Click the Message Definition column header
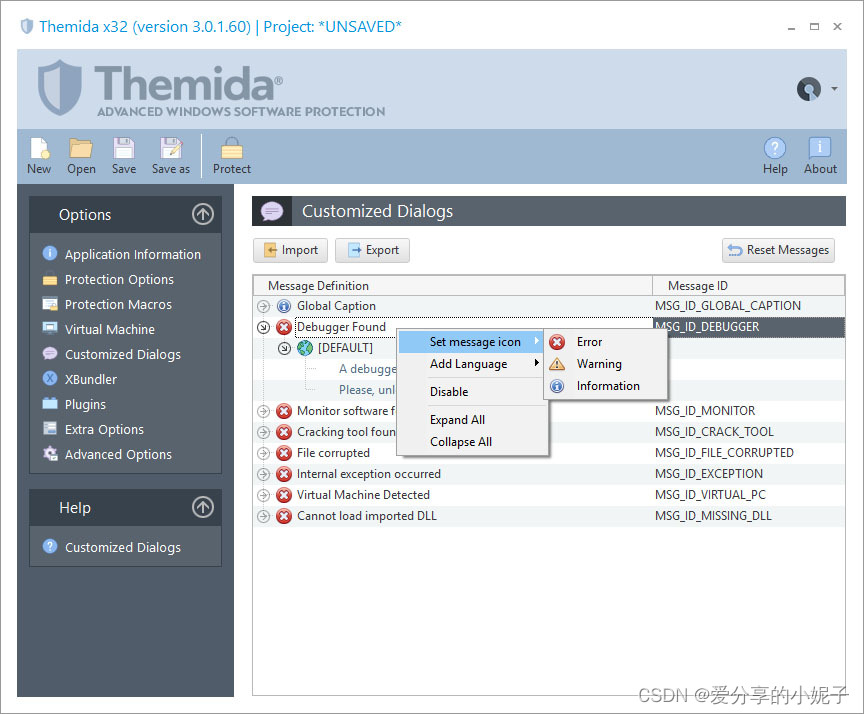Viewport: 864px width, 714px height. tap(453, 286)
